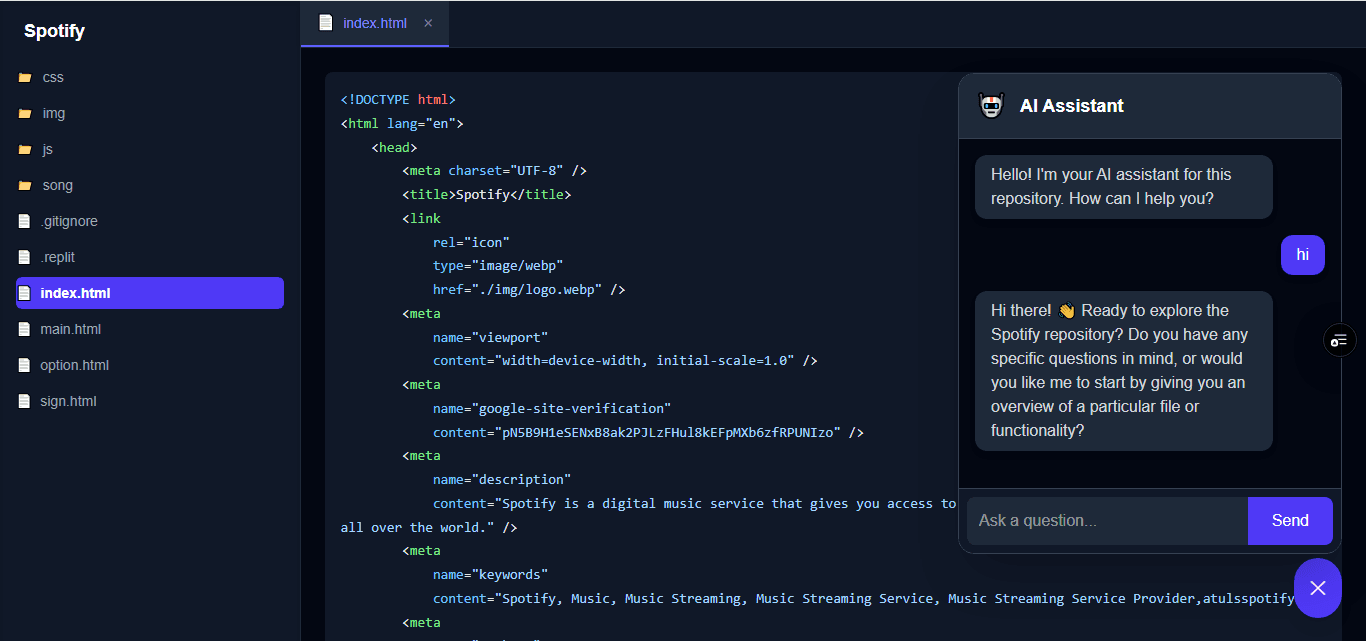Click the assistant's latest reply bubble
Screen dimensions: 1366x641
pyautogui.click(x=1123, y=370)
